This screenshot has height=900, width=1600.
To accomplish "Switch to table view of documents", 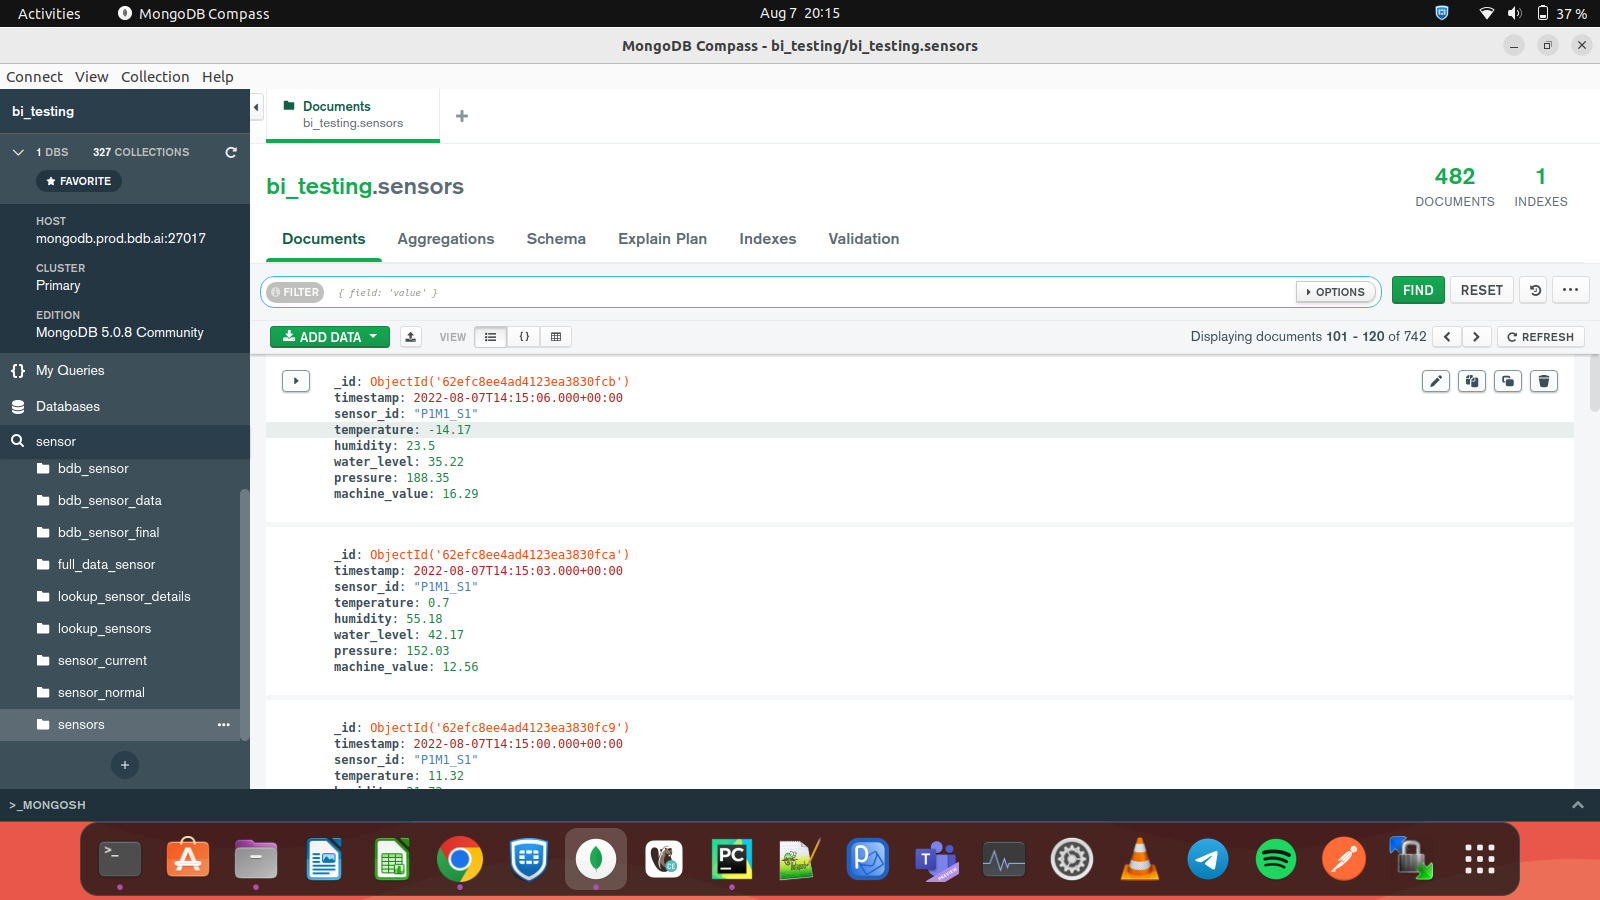I will 556,337.
